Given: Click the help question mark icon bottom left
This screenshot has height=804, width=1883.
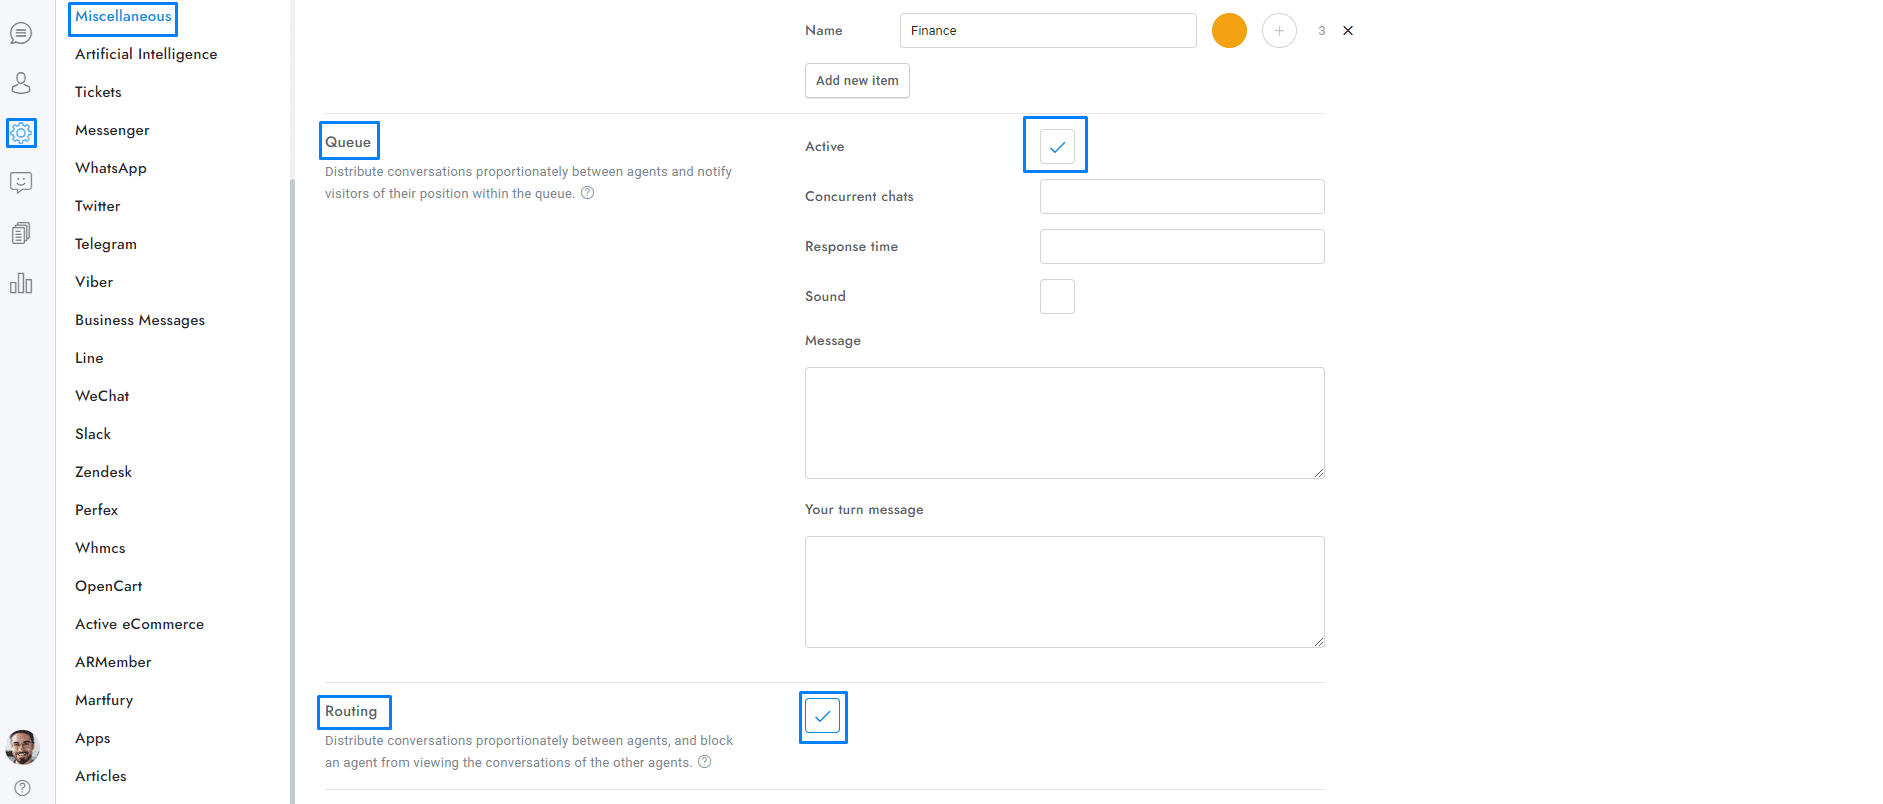Looking at the screenshot, I should point(22,788).
